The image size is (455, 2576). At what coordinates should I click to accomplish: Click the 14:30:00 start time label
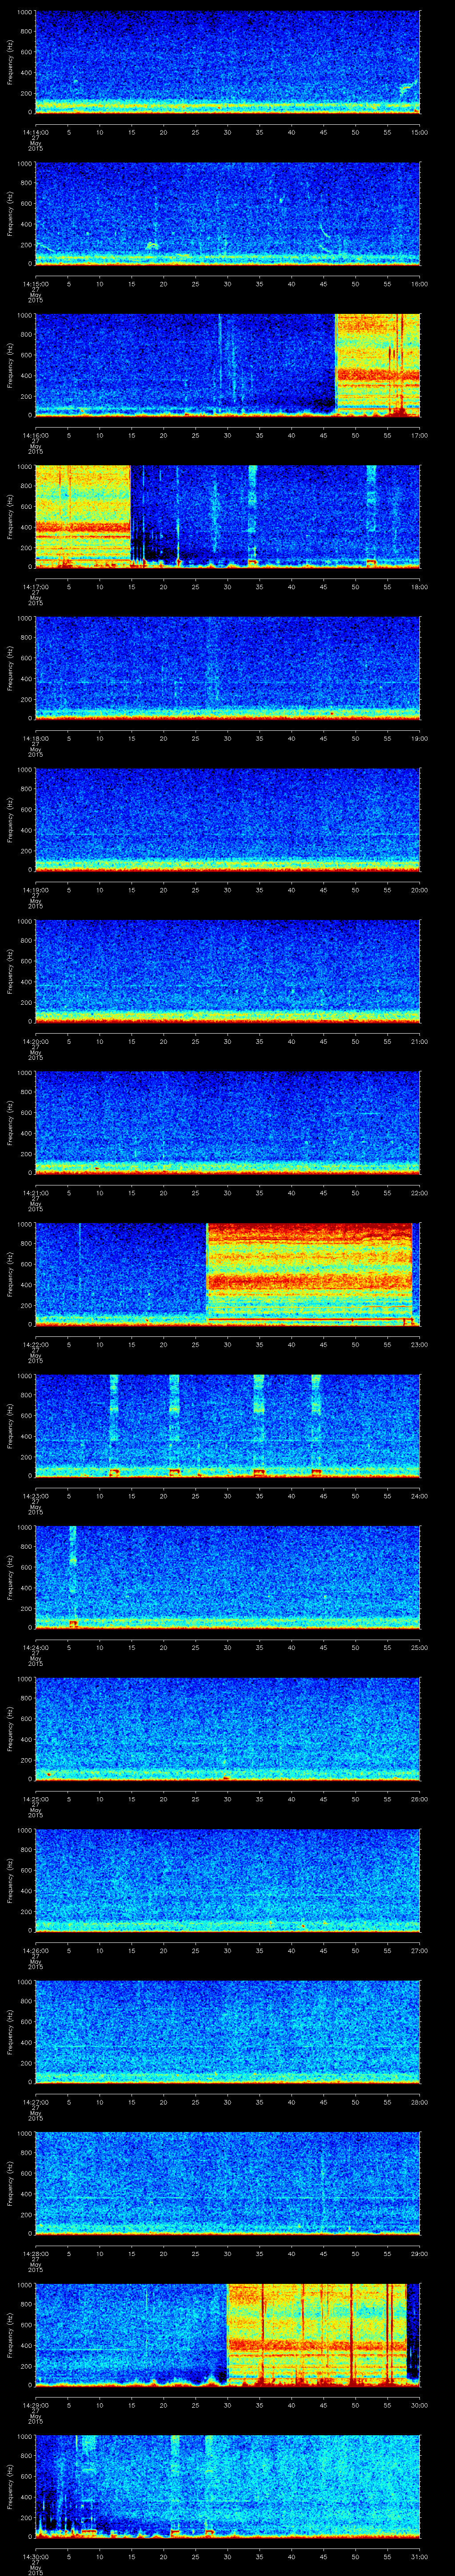point(35,2556)
